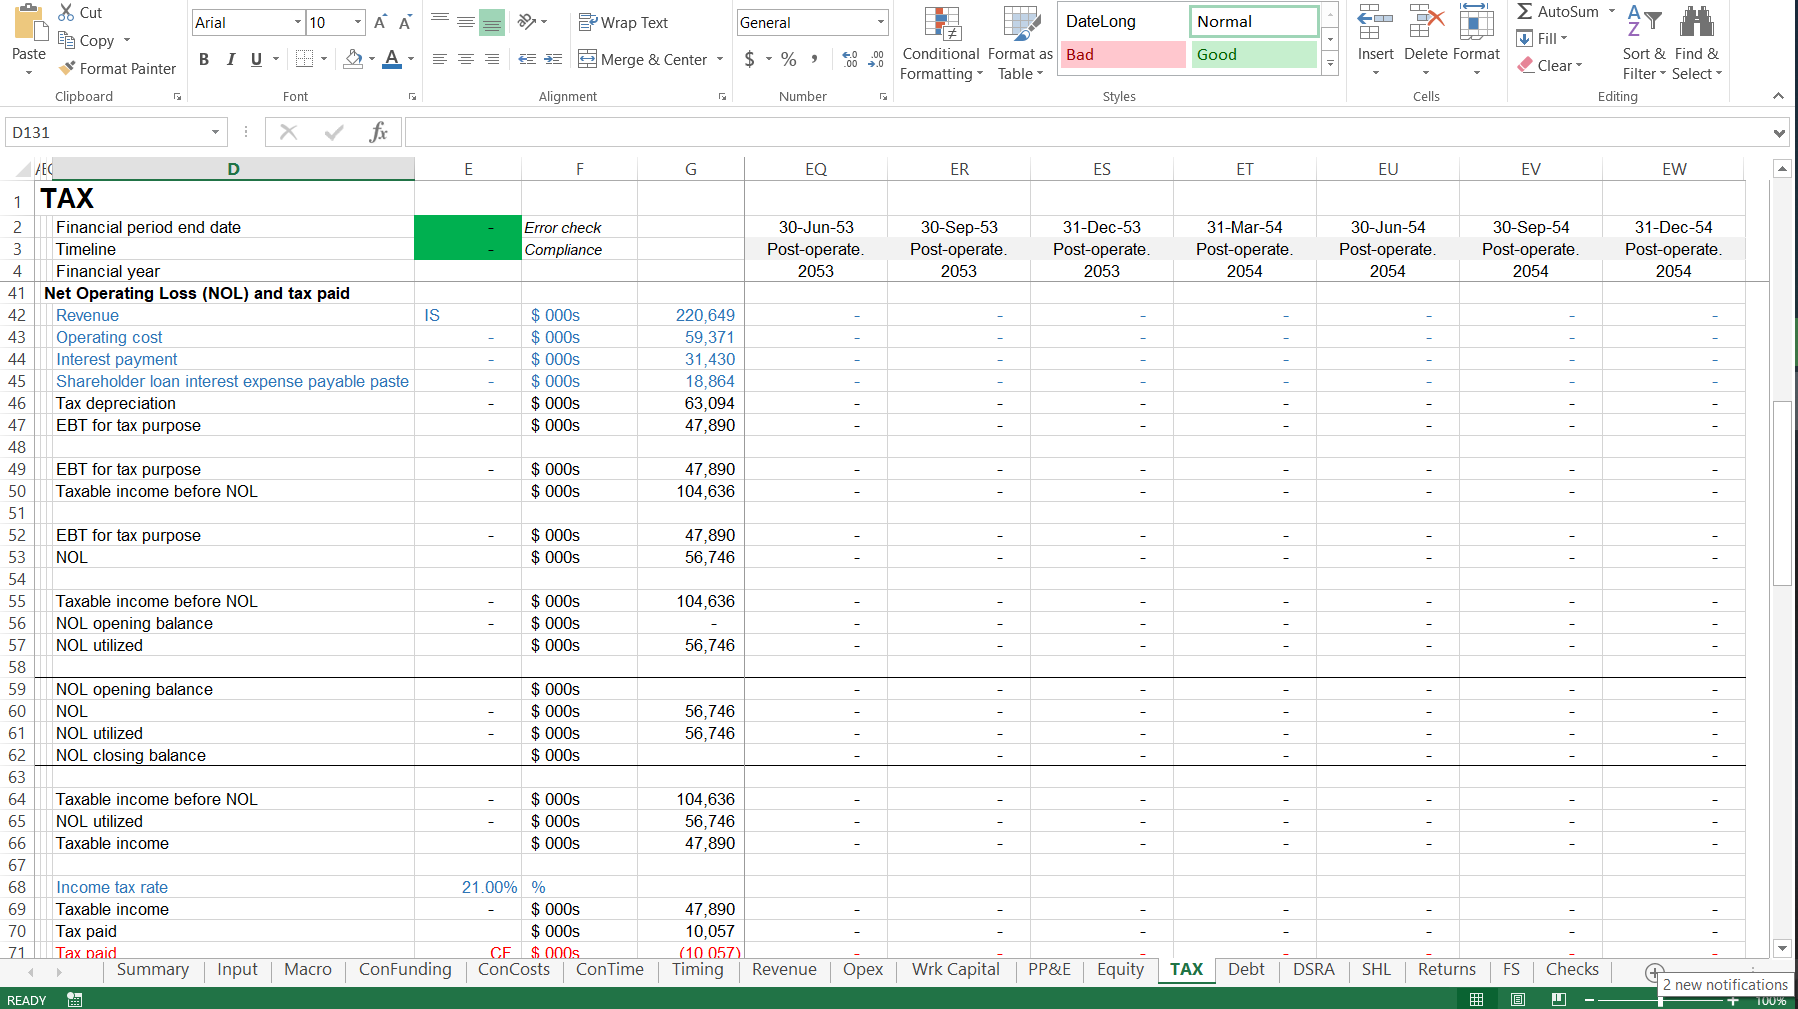
Task: Click Increase Decimal icon
Action: point(849,59)
